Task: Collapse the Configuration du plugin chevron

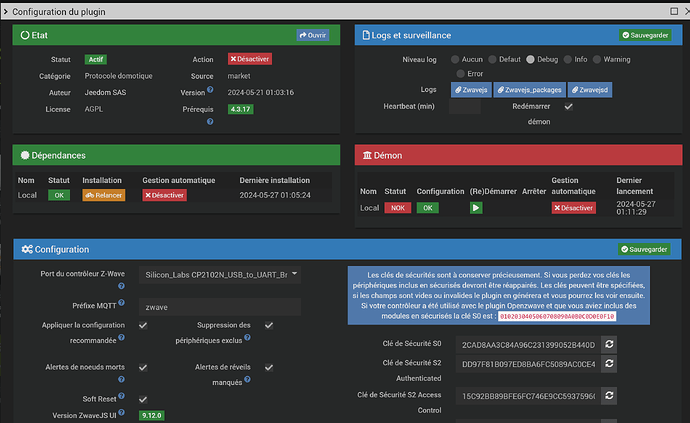Action: click(x=6, y=12)
